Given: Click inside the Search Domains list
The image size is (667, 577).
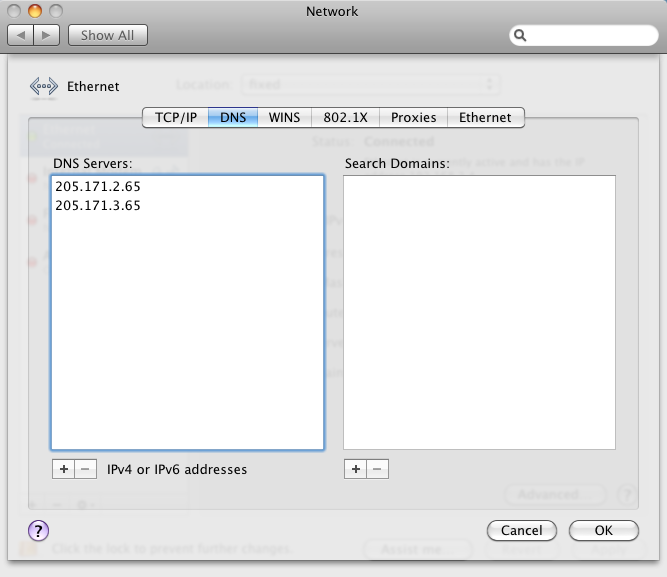Looking at the screenshot, I should click(479, 312).
